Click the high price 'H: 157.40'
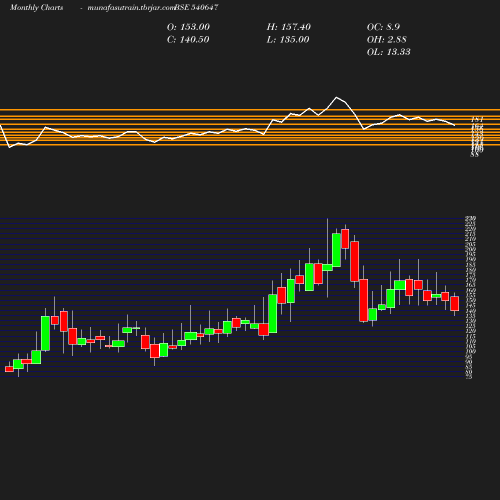The image size is (500, 500). click(x=289, y=27)
